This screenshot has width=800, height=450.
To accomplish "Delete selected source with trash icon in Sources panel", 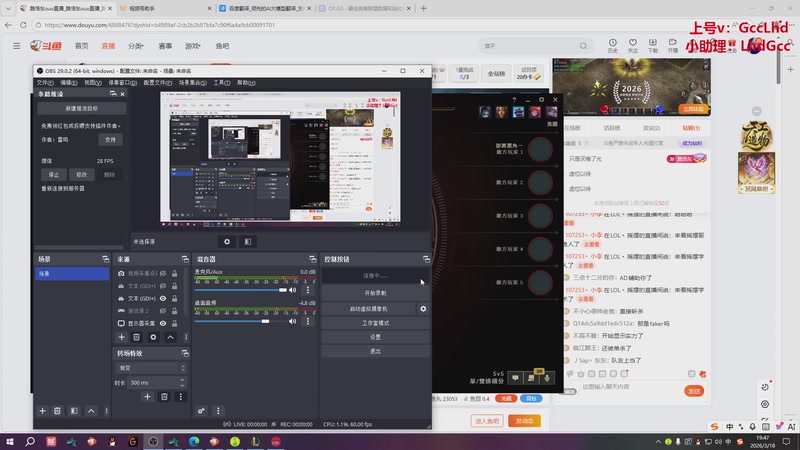I will (136, 337).
